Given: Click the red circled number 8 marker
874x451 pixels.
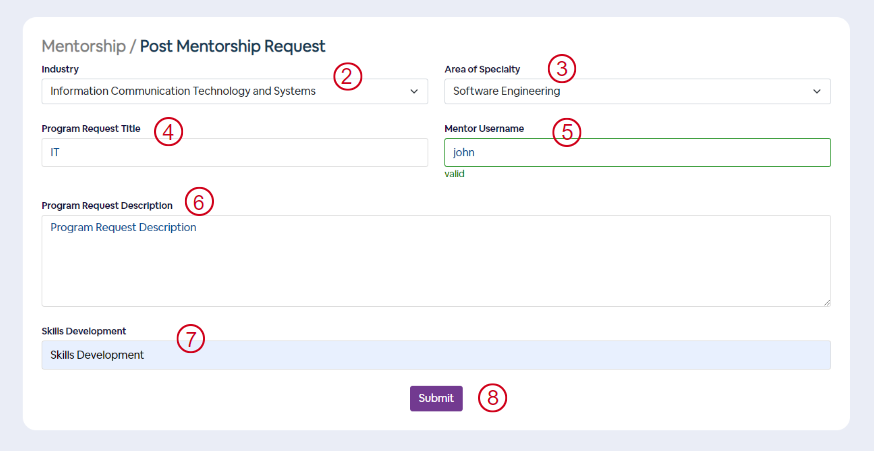Looking at the screenshot, I should (493, 399).
